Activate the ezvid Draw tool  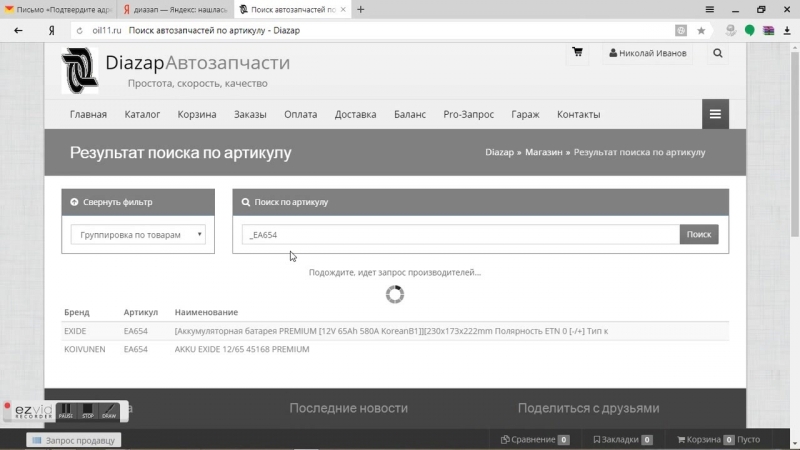click(x=109, y=411)
